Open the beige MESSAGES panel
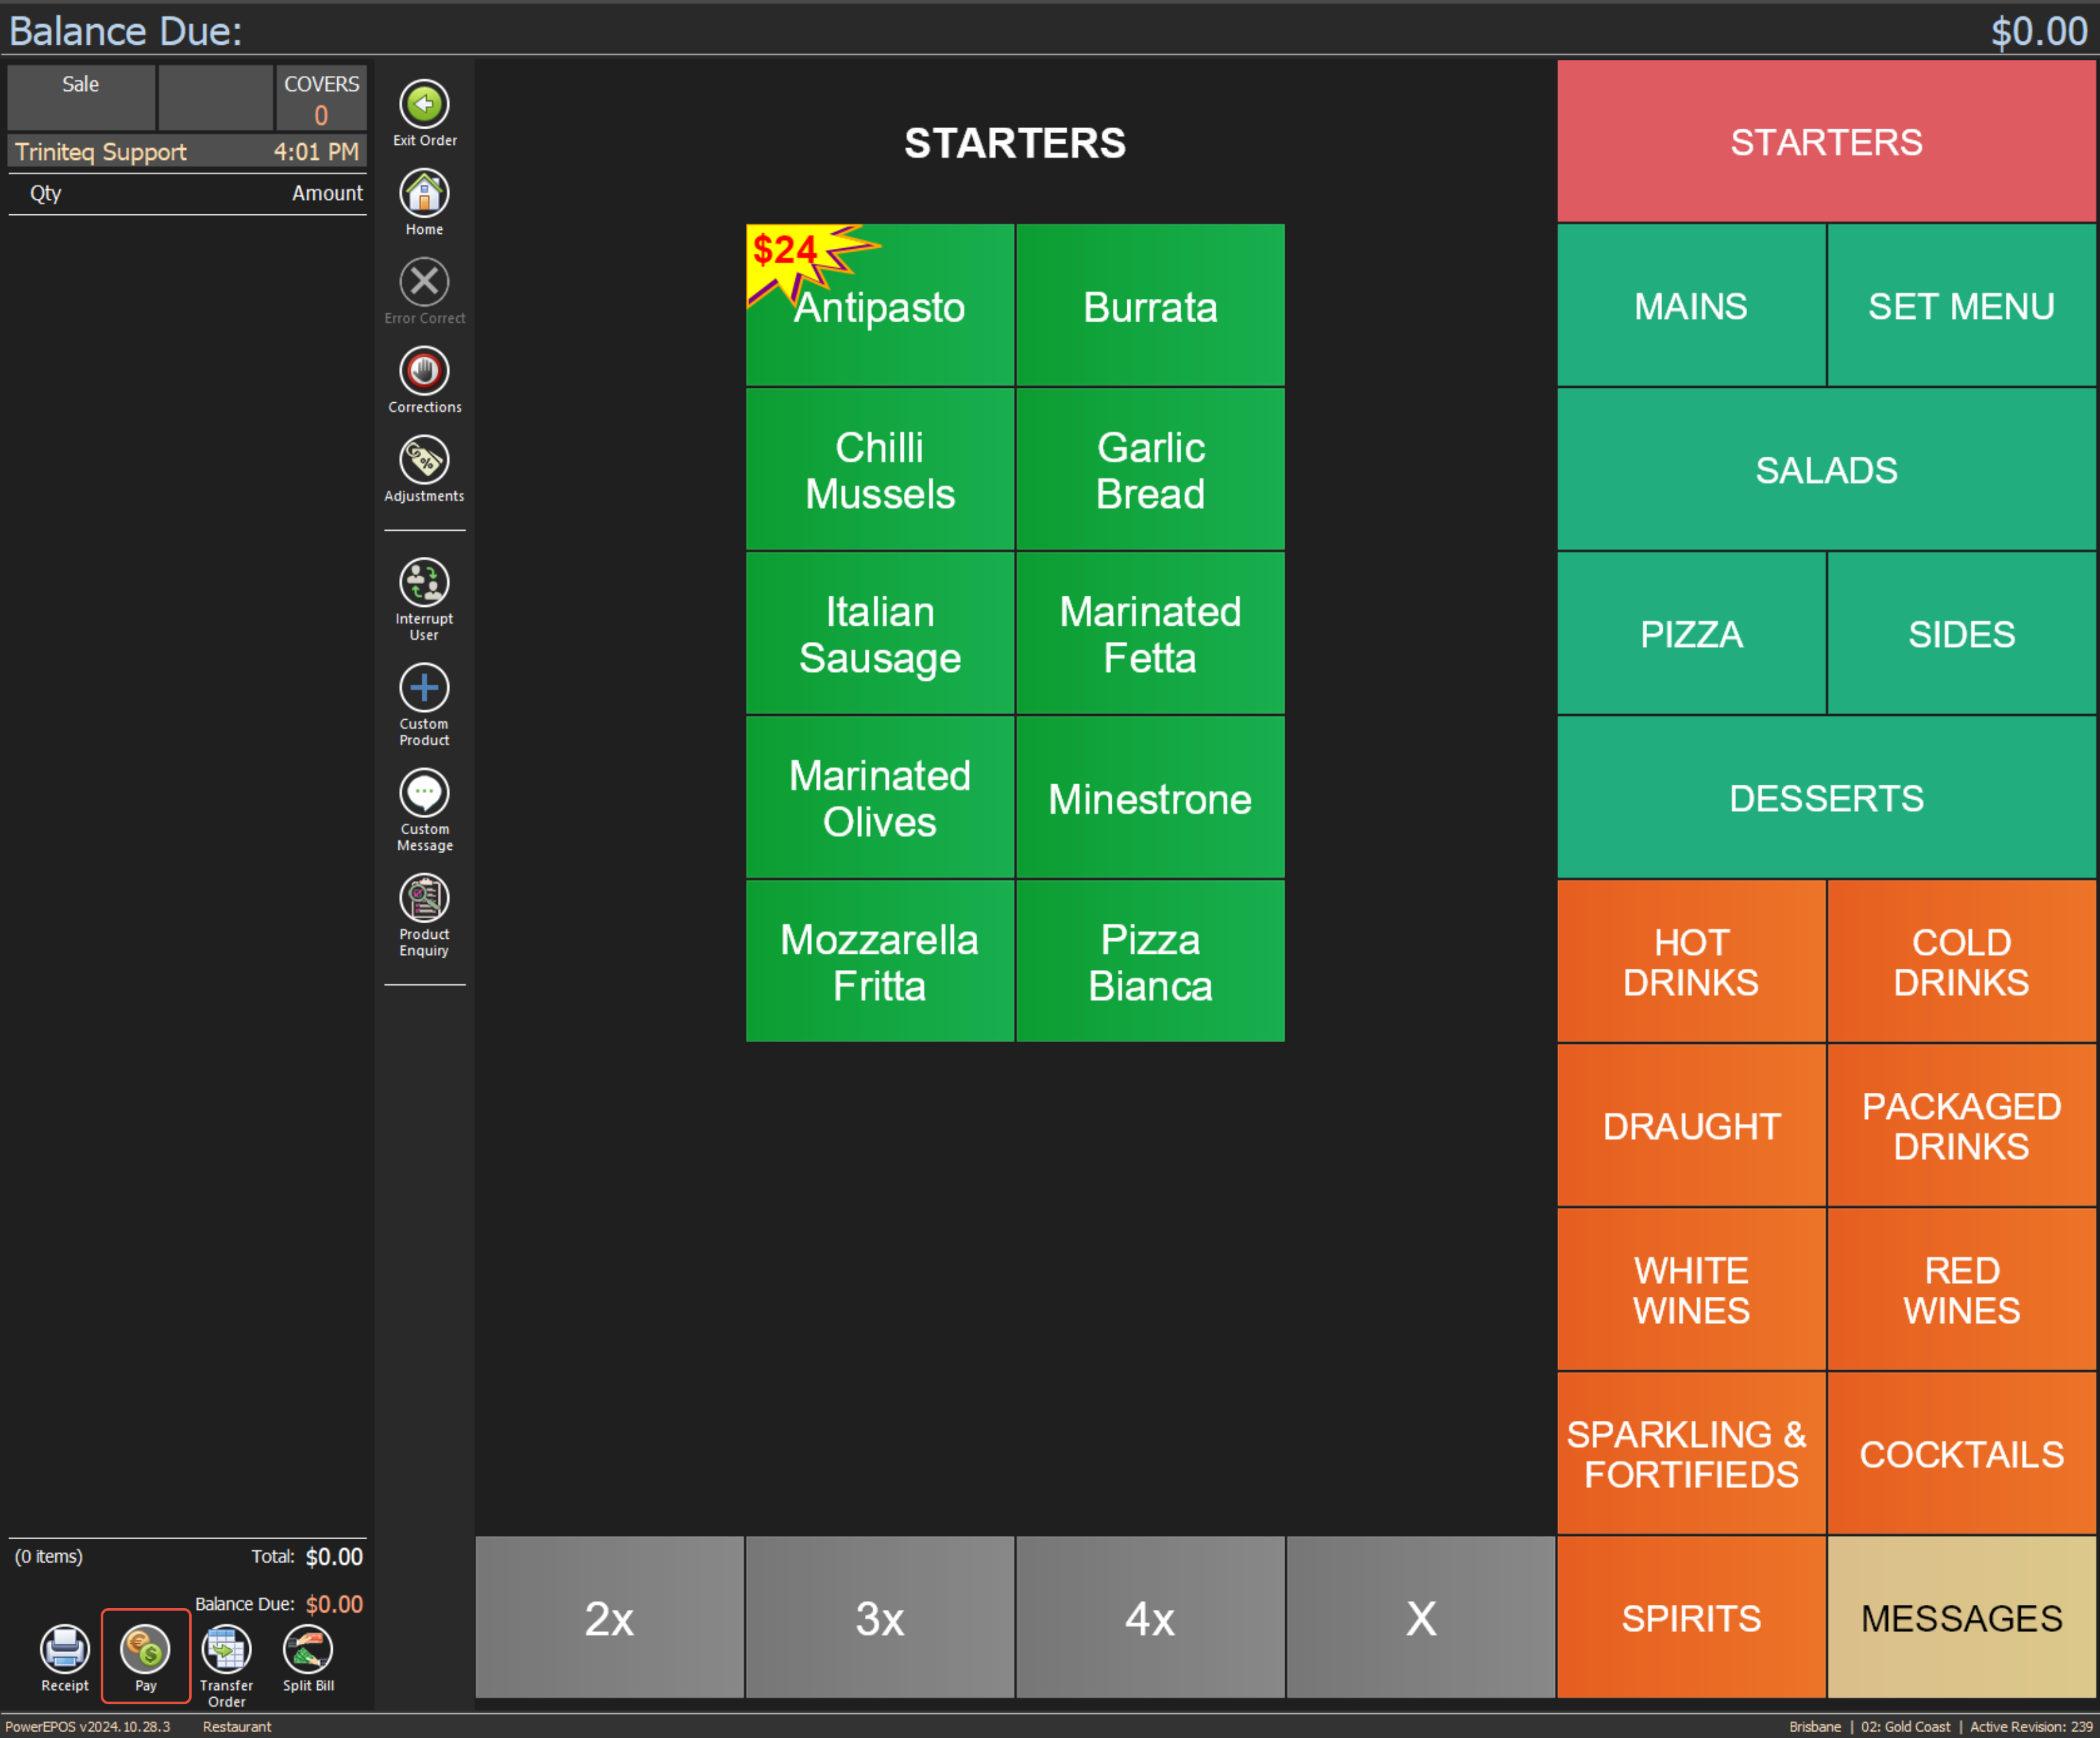The width and height of the screenshot is (2100, 1738). pos(1961,1618)
